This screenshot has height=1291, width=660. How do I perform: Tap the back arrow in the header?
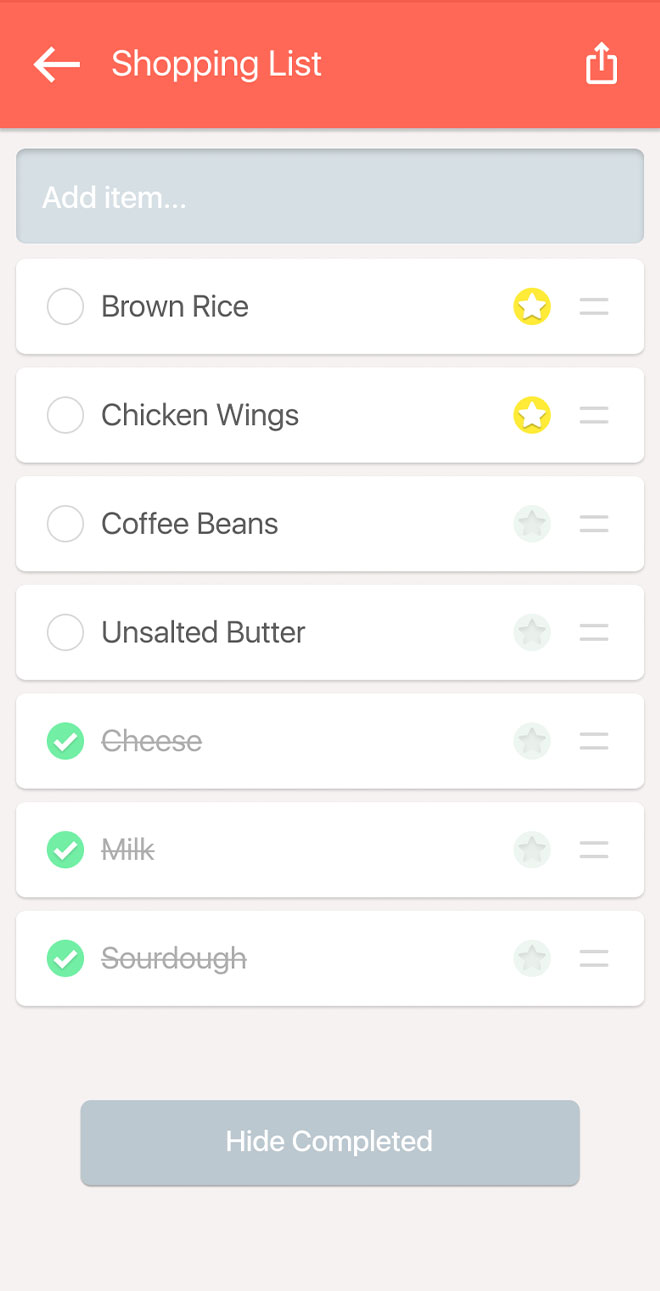[x=56, y=64]
